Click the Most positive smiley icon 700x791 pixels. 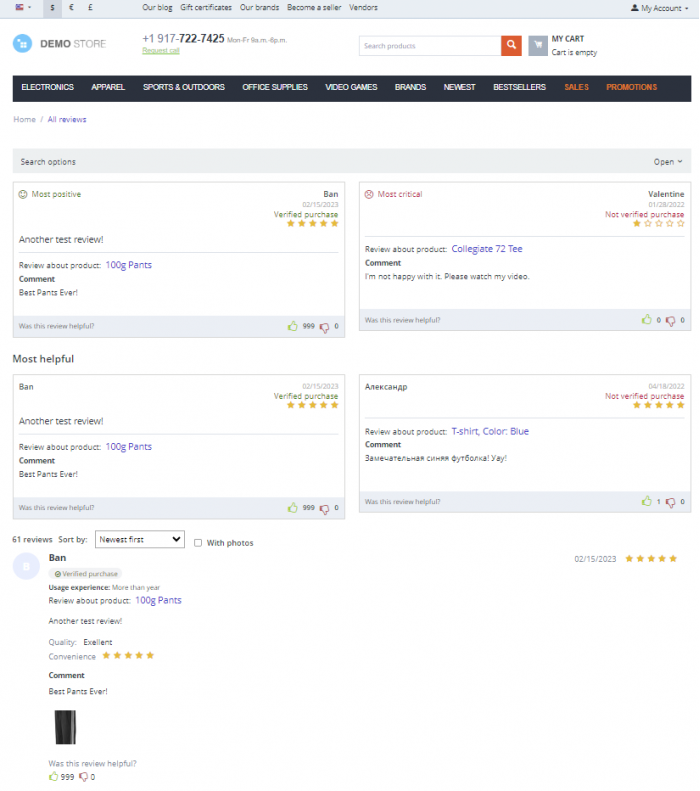click(x=23, y=194)
